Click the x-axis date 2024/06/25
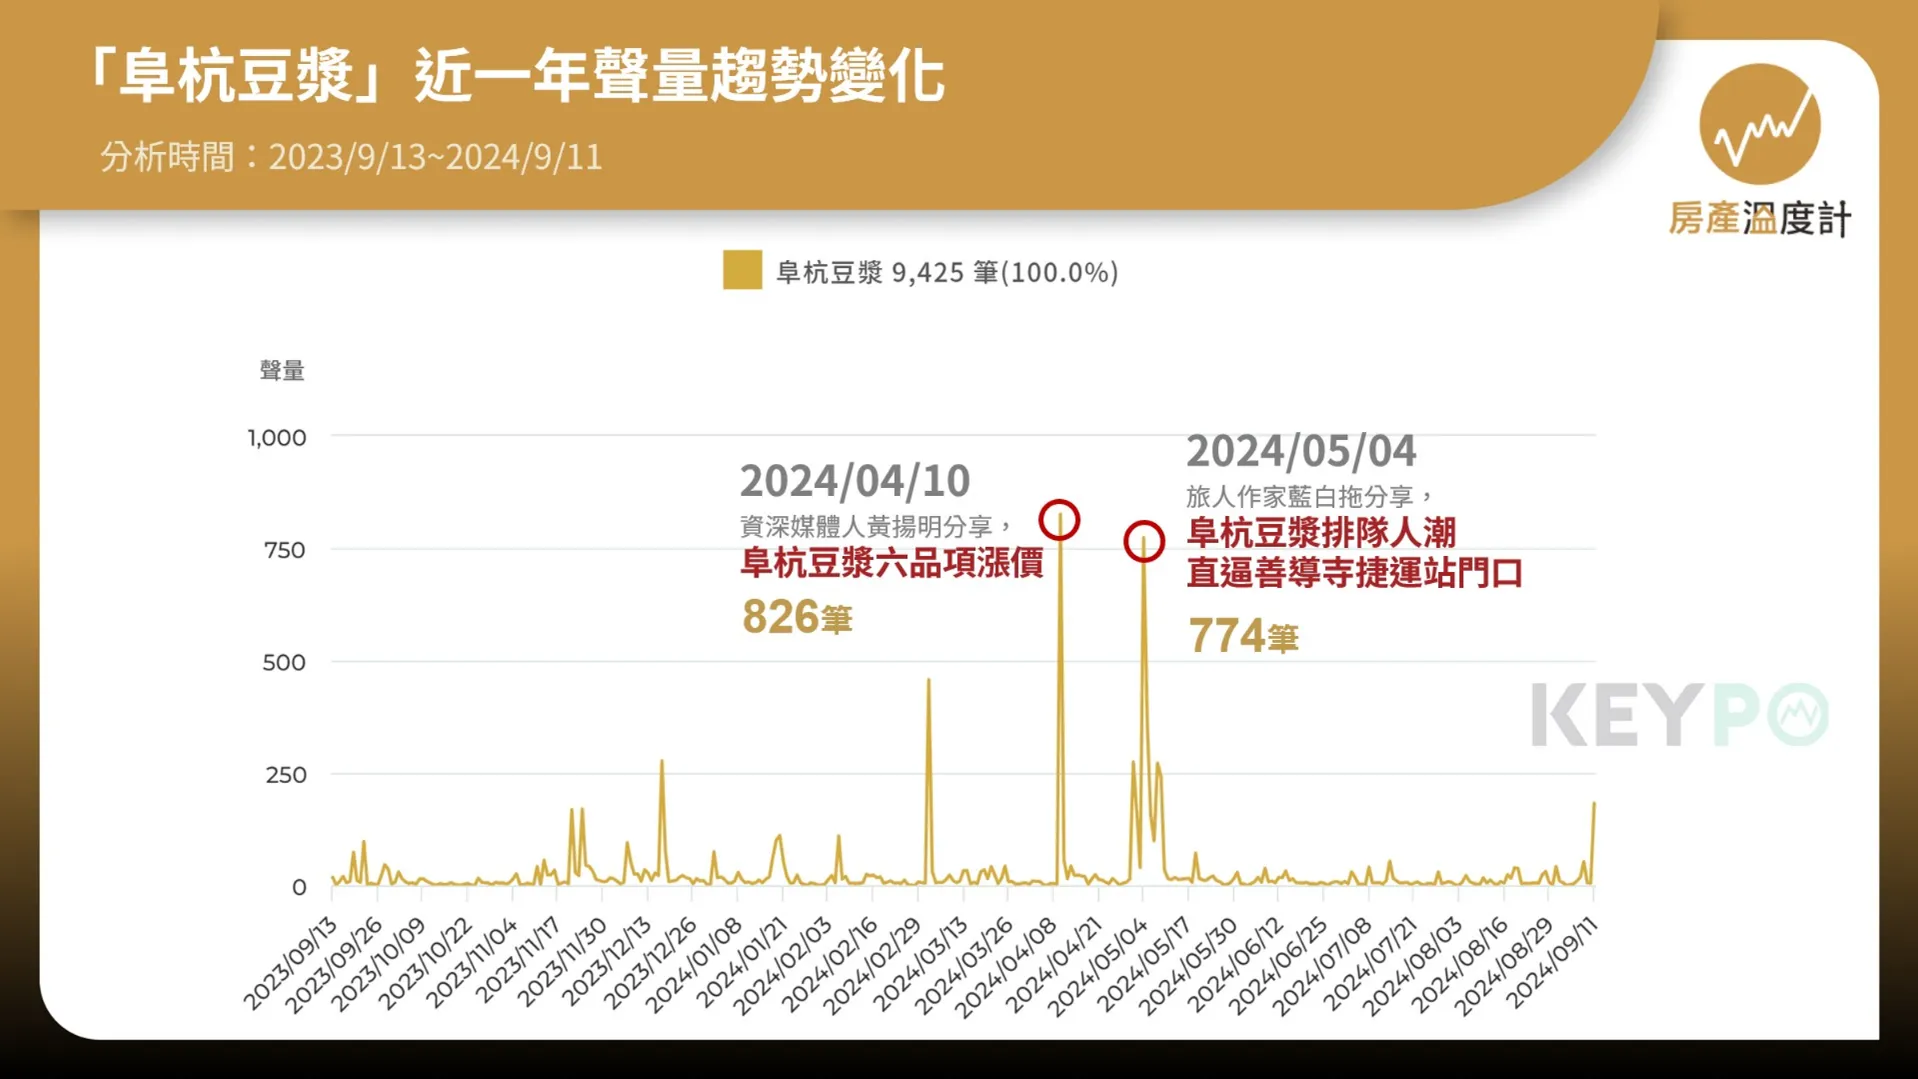This screenshot has width=1918, height=1079. (x=1279, y=964)
